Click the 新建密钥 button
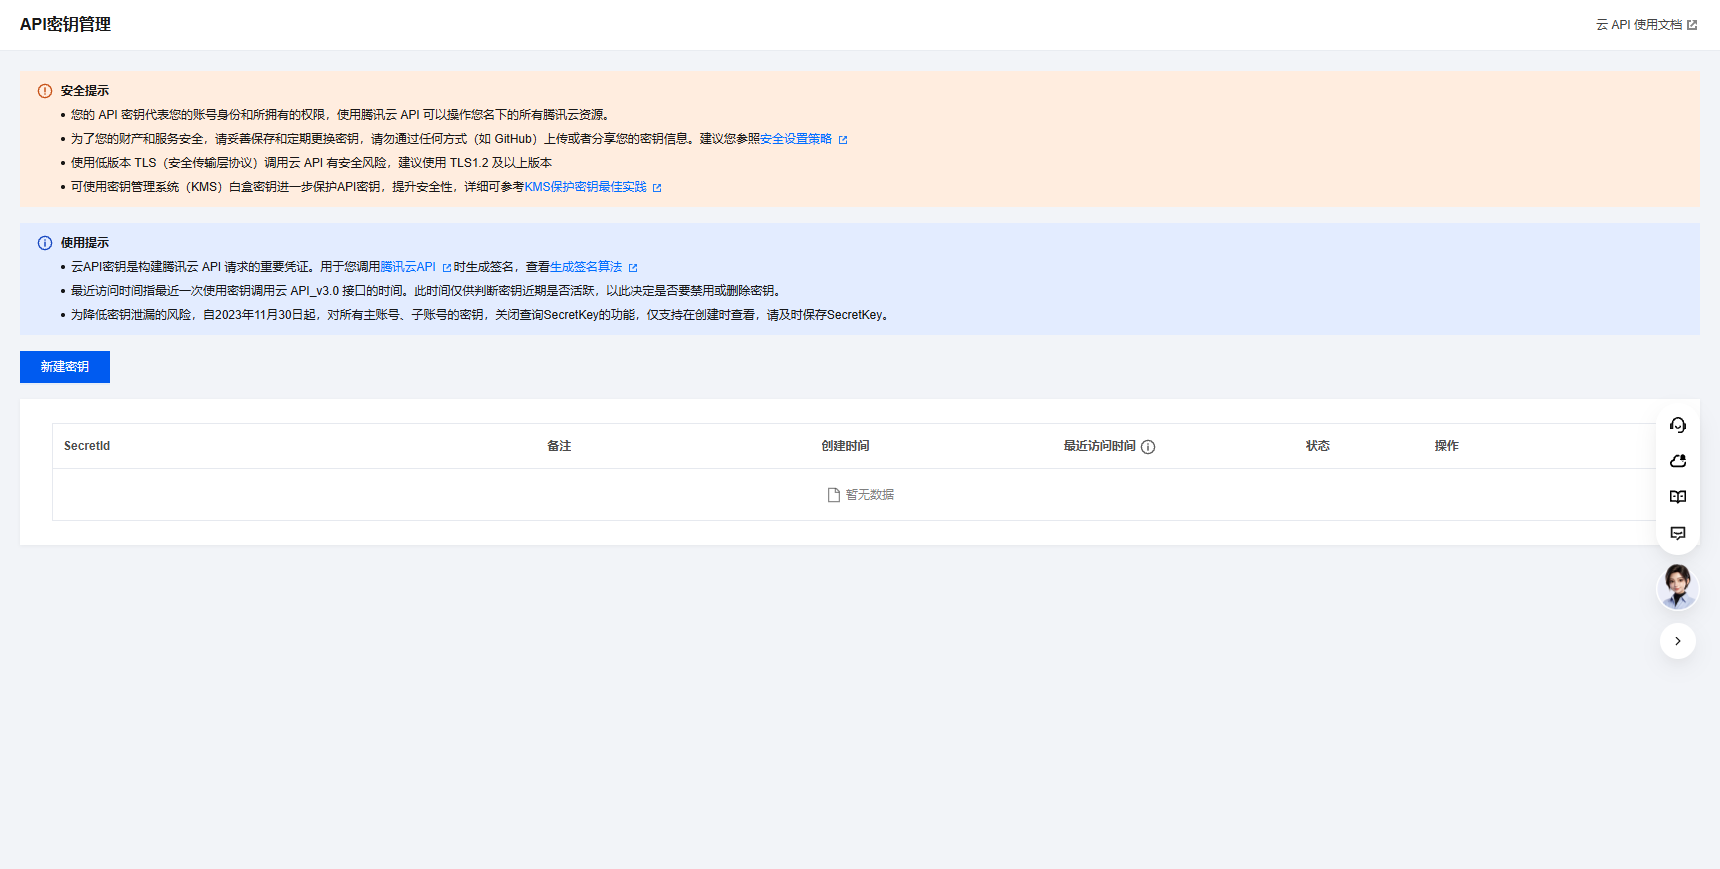Screen dimensions: 1720x869 pos(65,367)
